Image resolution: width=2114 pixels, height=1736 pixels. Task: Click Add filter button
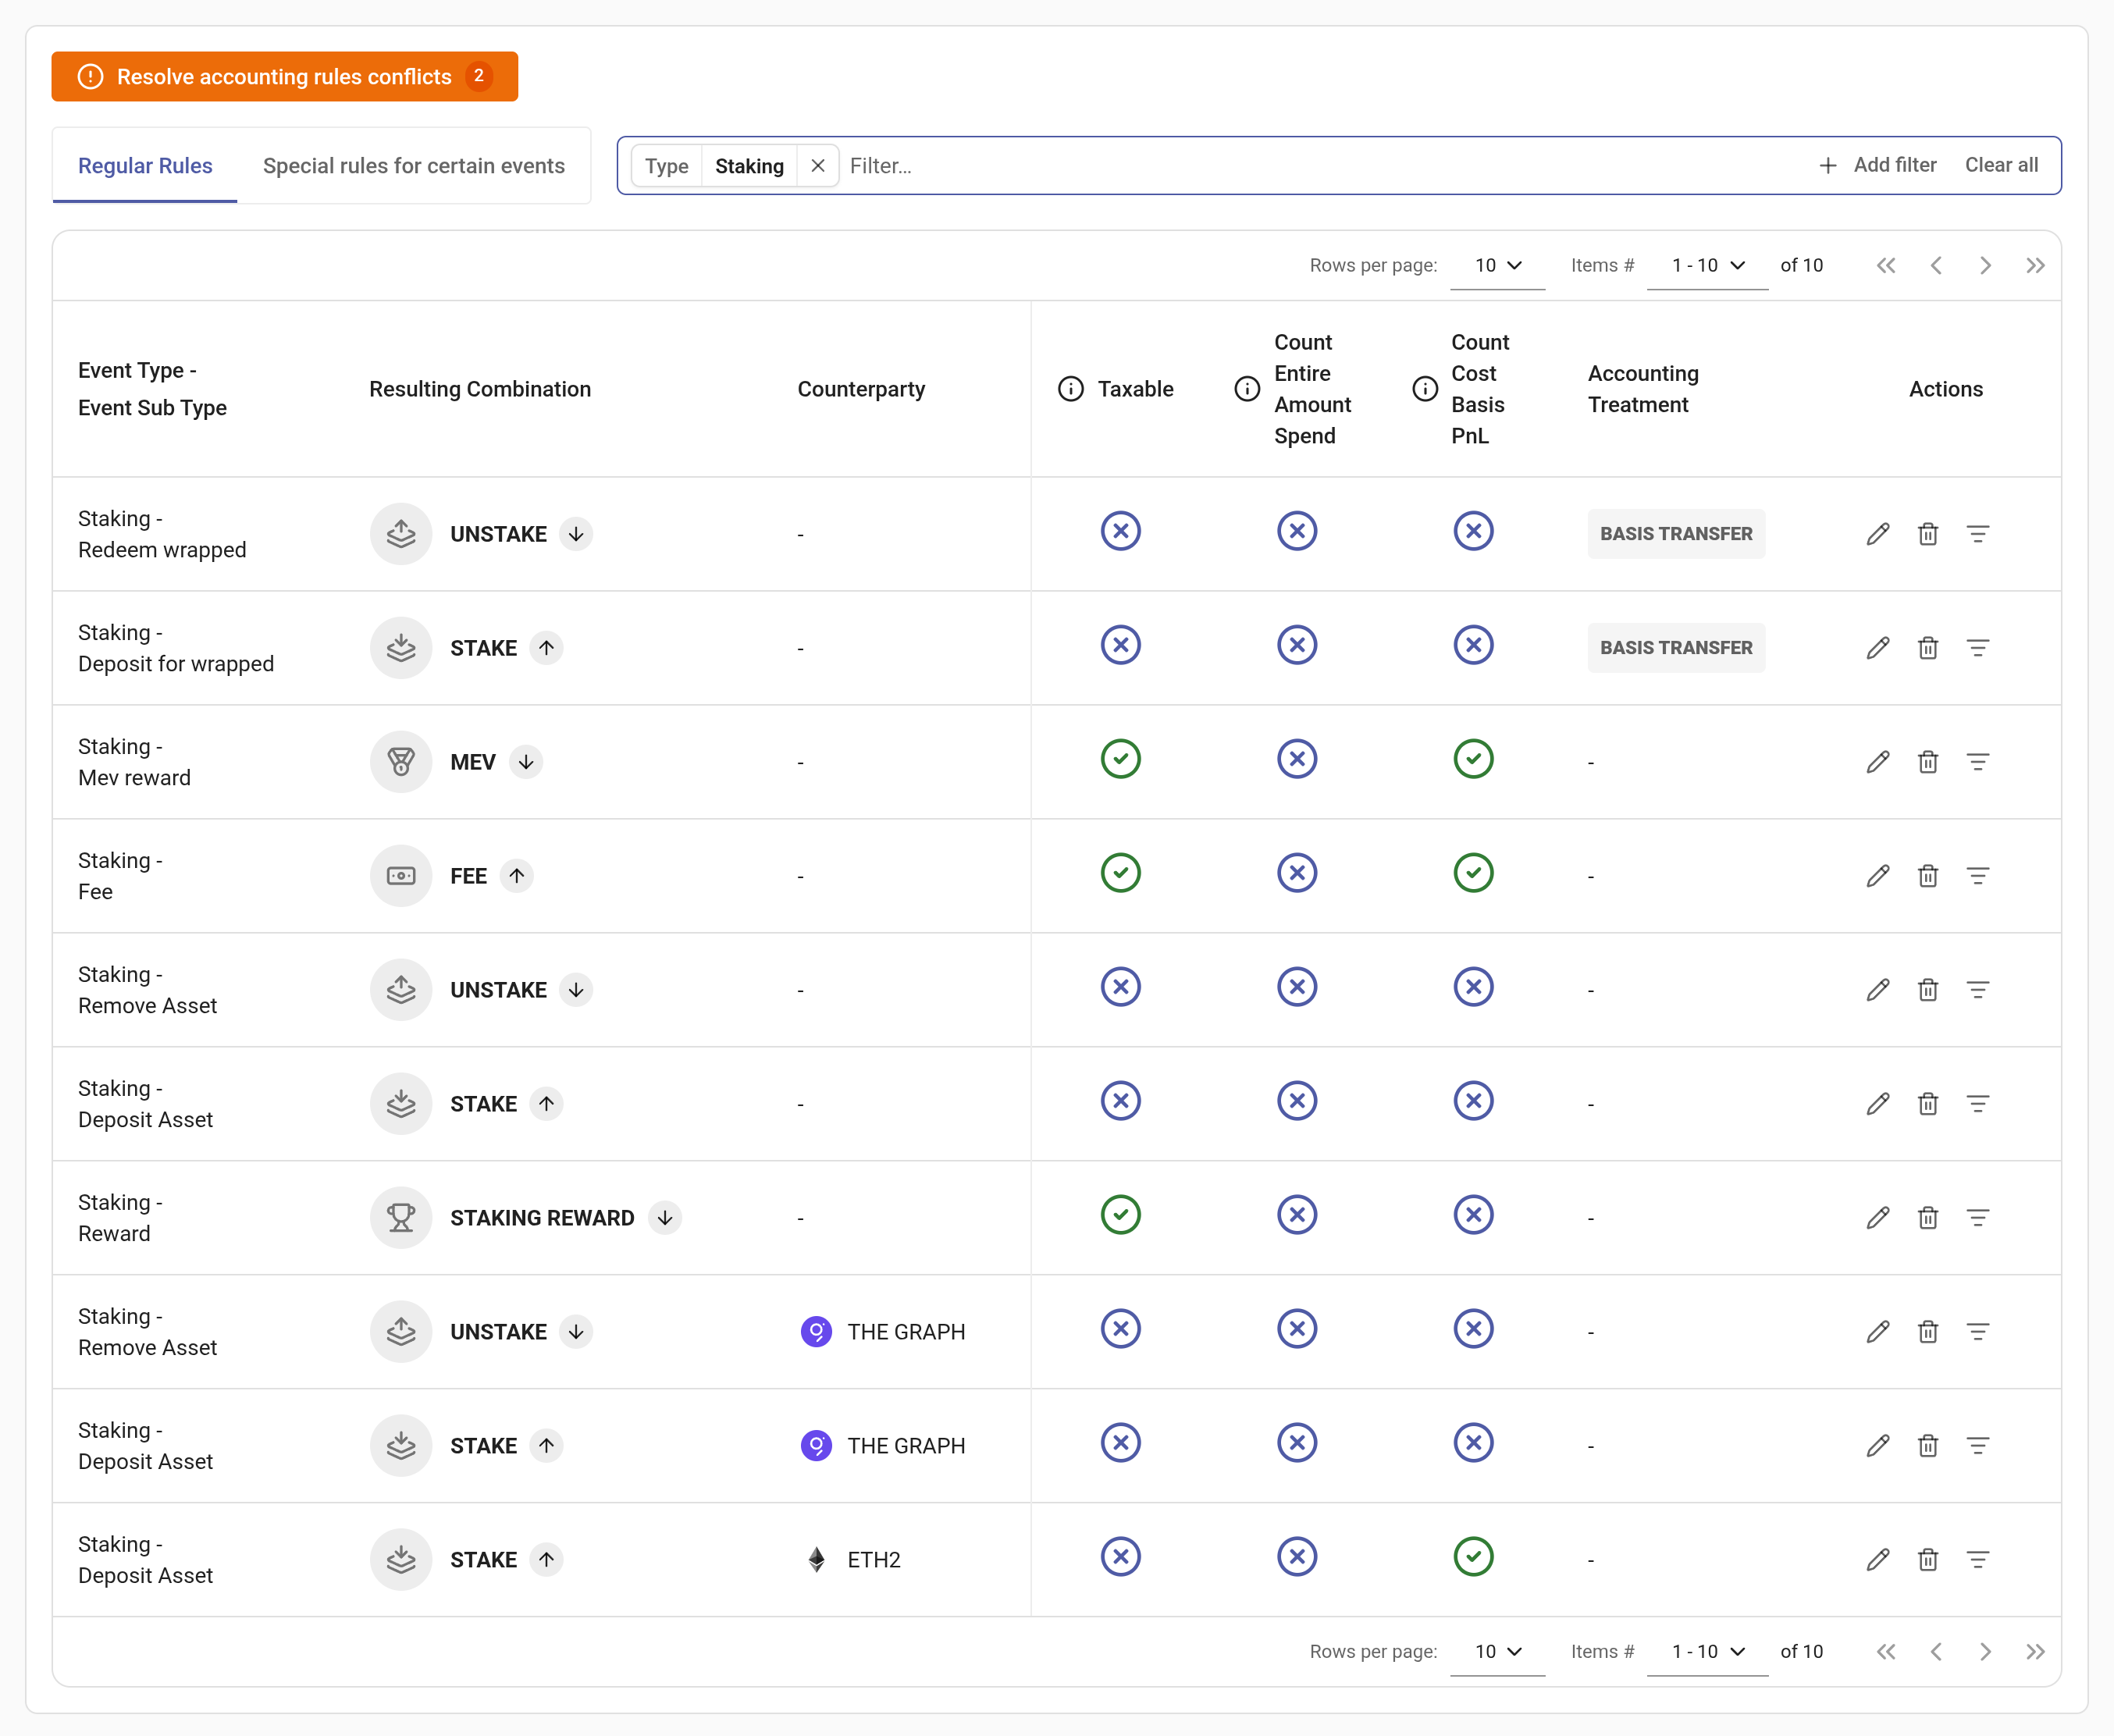pos(1877,165)
